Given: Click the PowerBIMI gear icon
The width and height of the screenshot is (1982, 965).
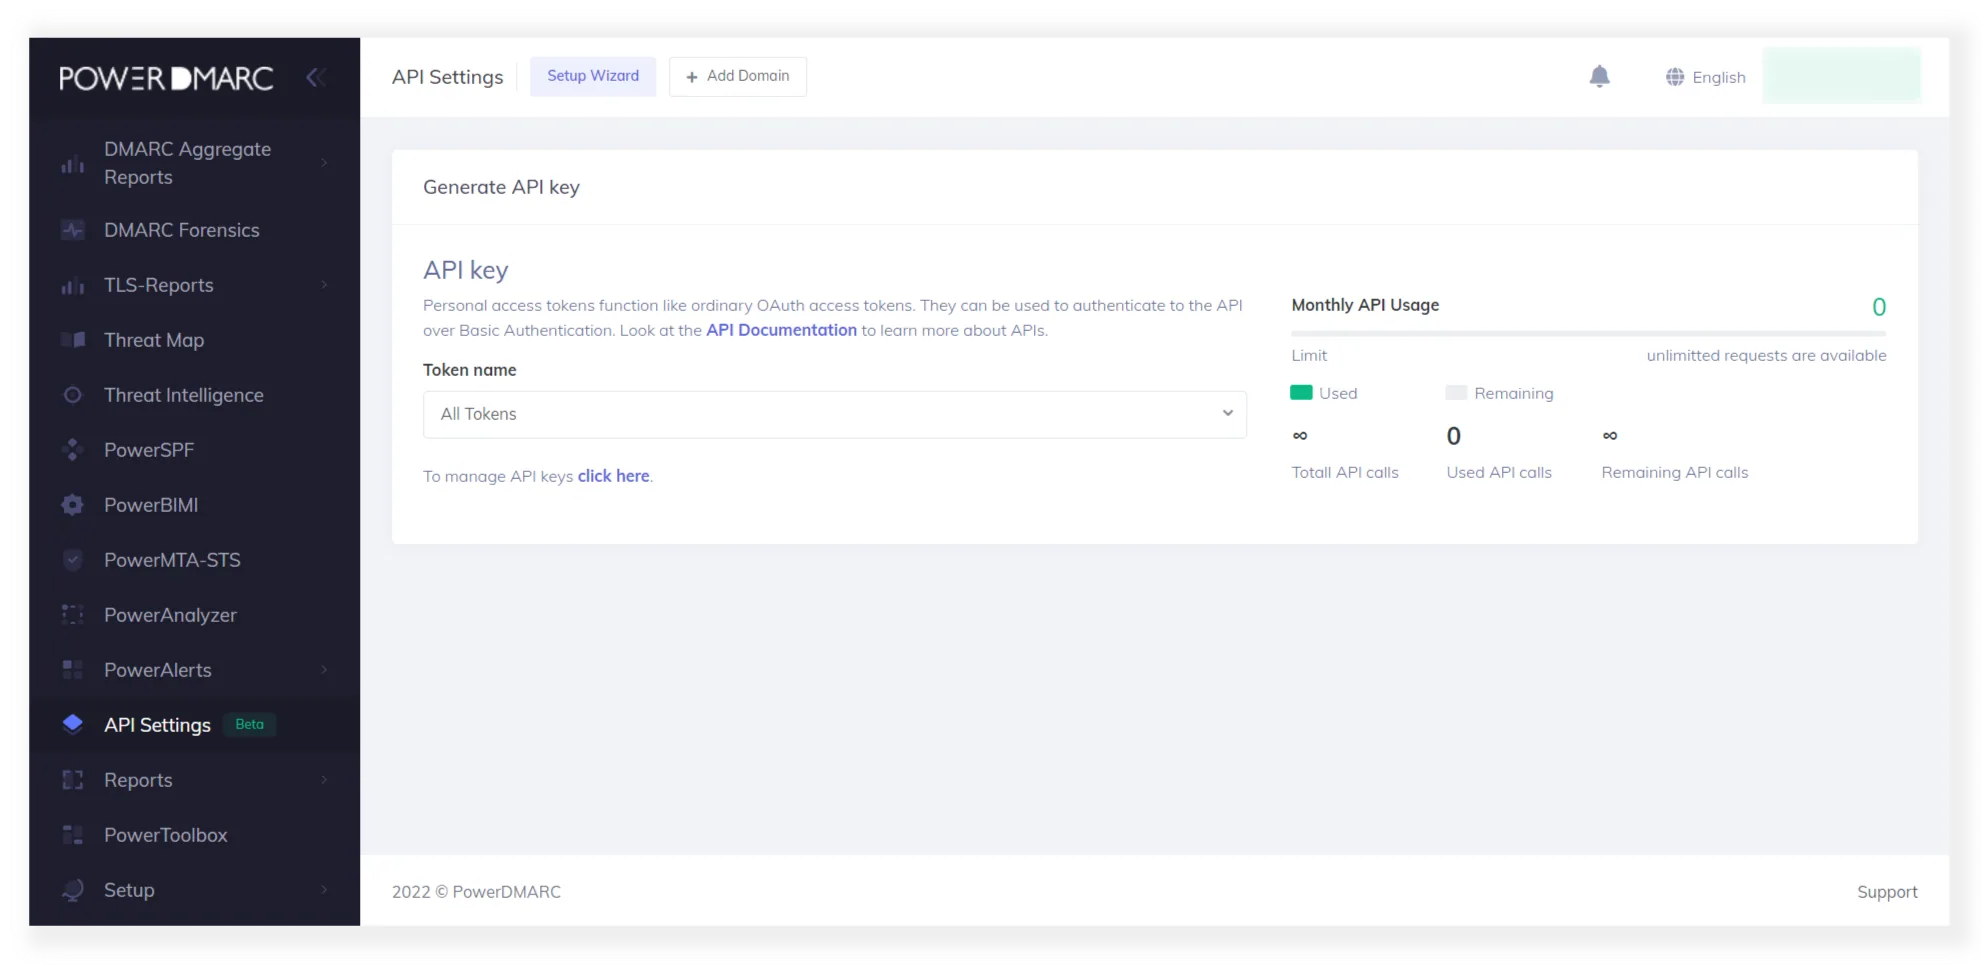Looking at the screenshot, I should tap(72, 505).
